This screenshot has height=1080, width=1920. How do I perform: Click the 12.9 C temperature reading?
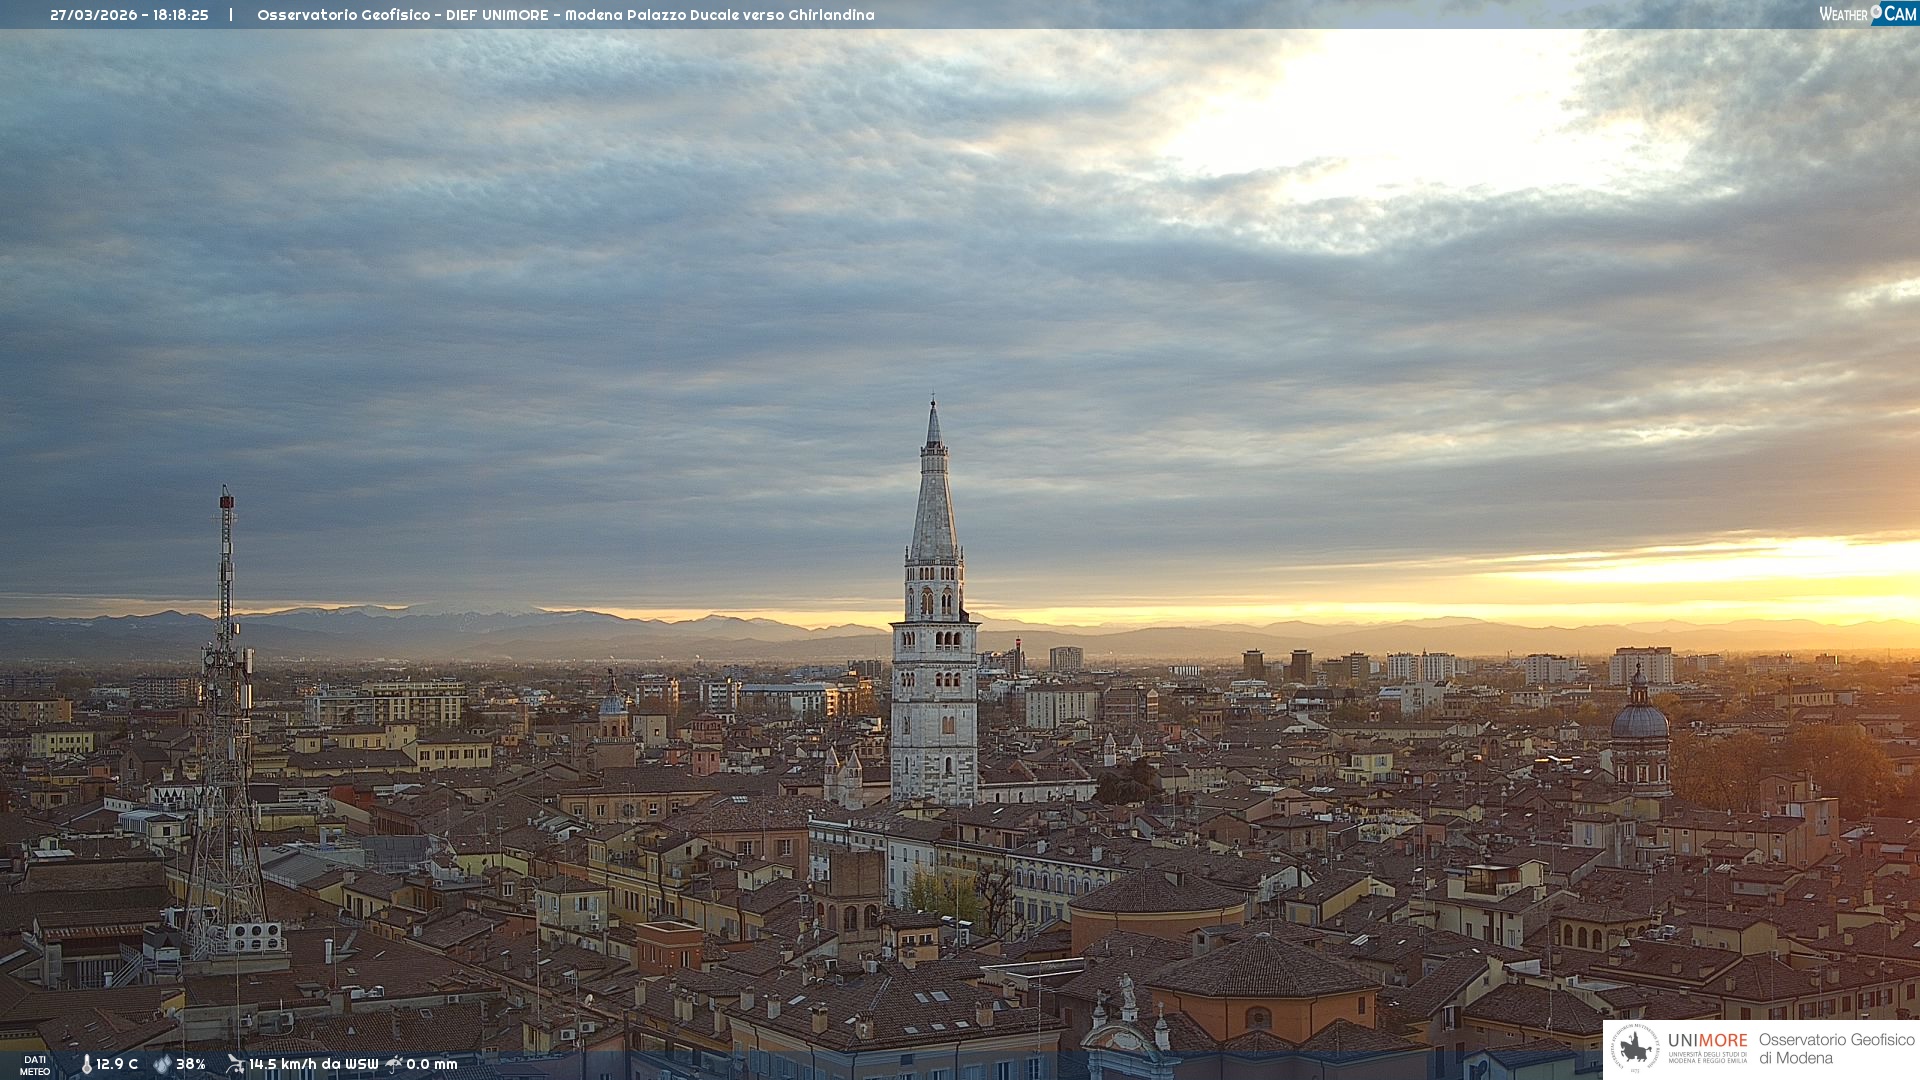[x=117, y=1064]
